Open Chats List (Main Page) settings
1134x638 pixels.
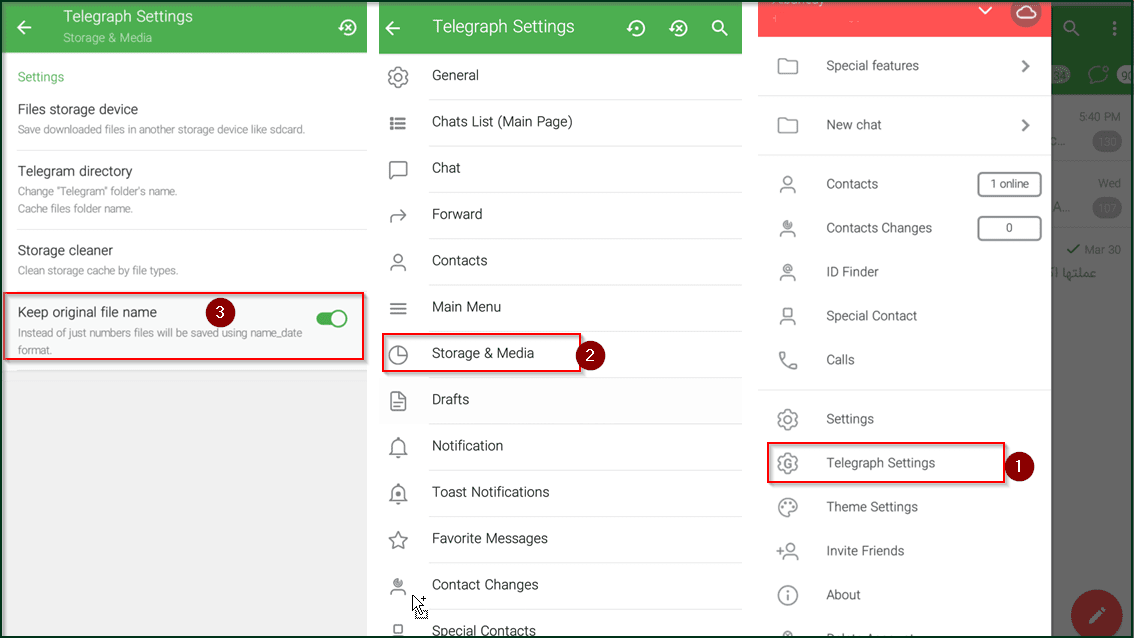[x=560, y=122]
